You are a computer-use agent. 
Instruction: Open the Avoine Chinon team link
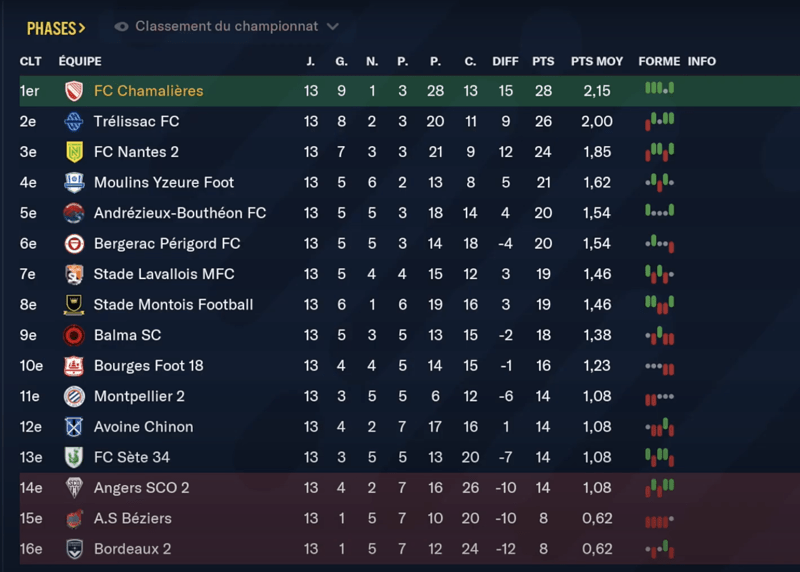143,427
